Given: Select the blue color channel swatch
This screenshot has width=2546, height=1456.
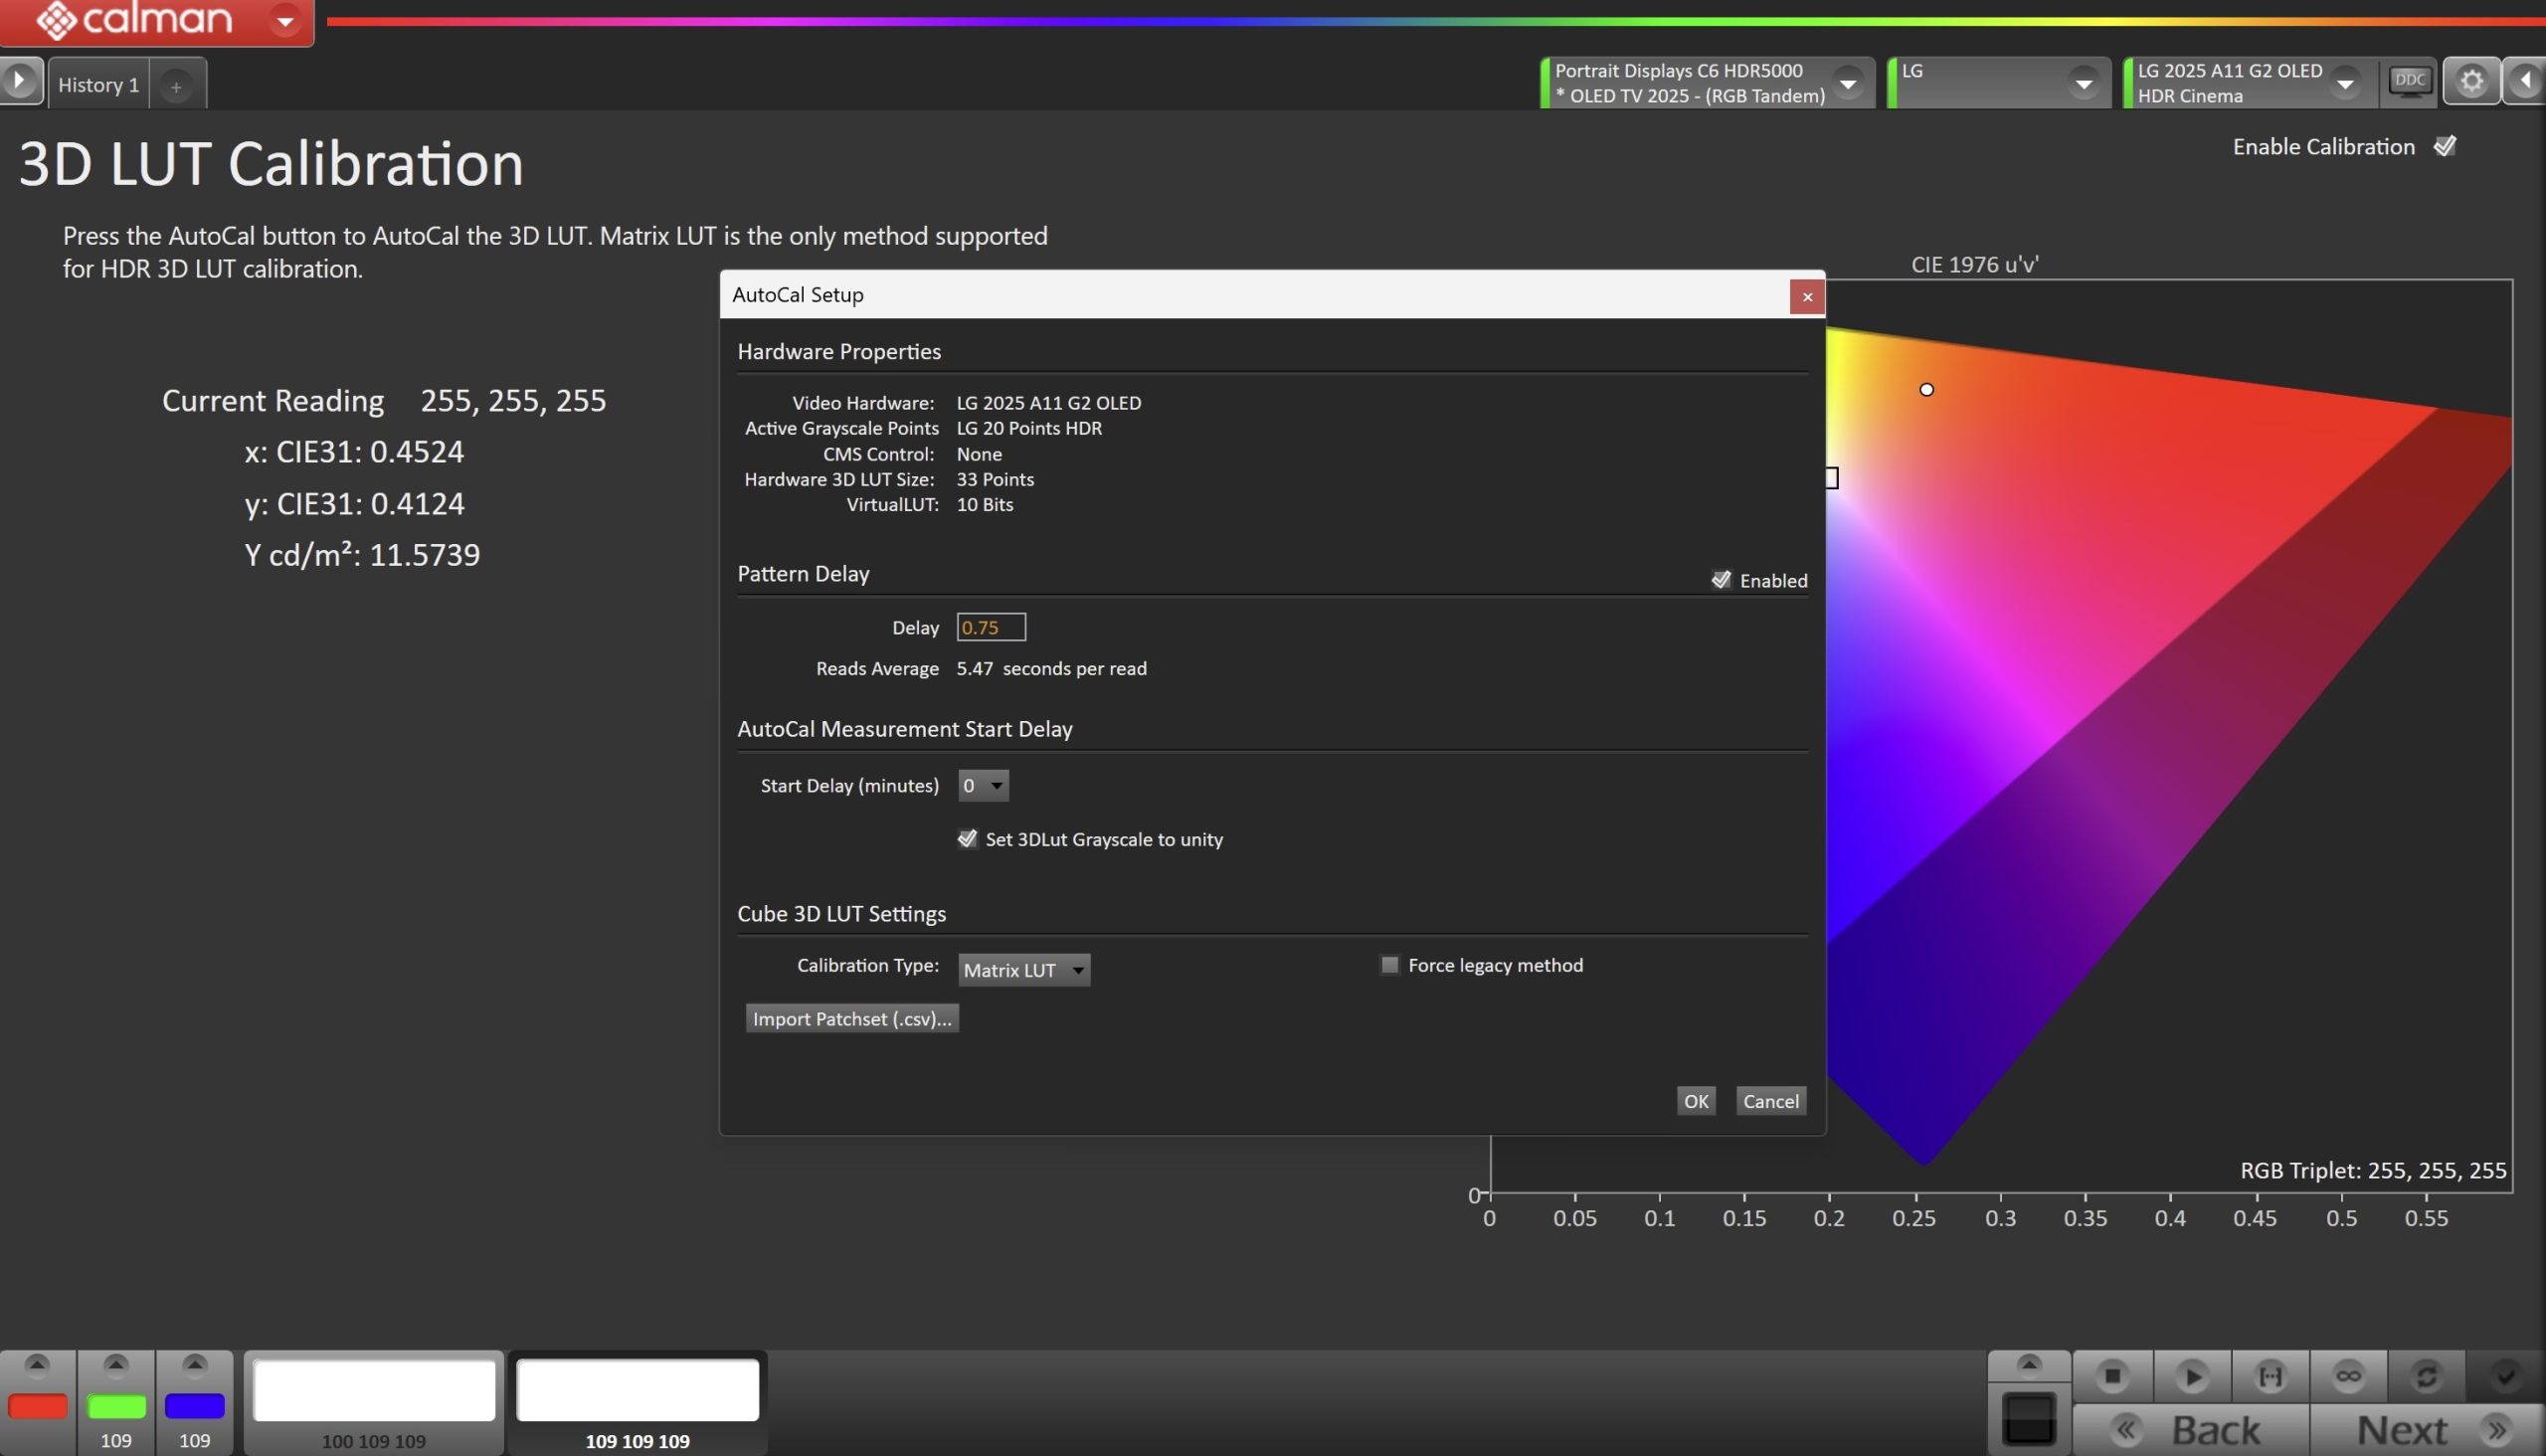Looking at the screenshot, I should pos(194,1406).
